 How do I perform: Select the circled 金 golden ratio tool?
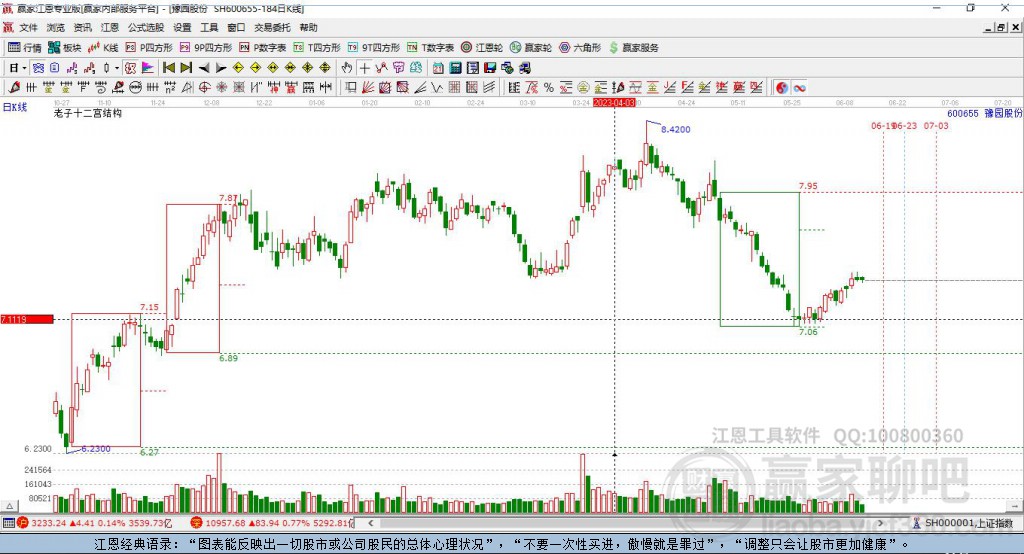click(x=583, y=88)
